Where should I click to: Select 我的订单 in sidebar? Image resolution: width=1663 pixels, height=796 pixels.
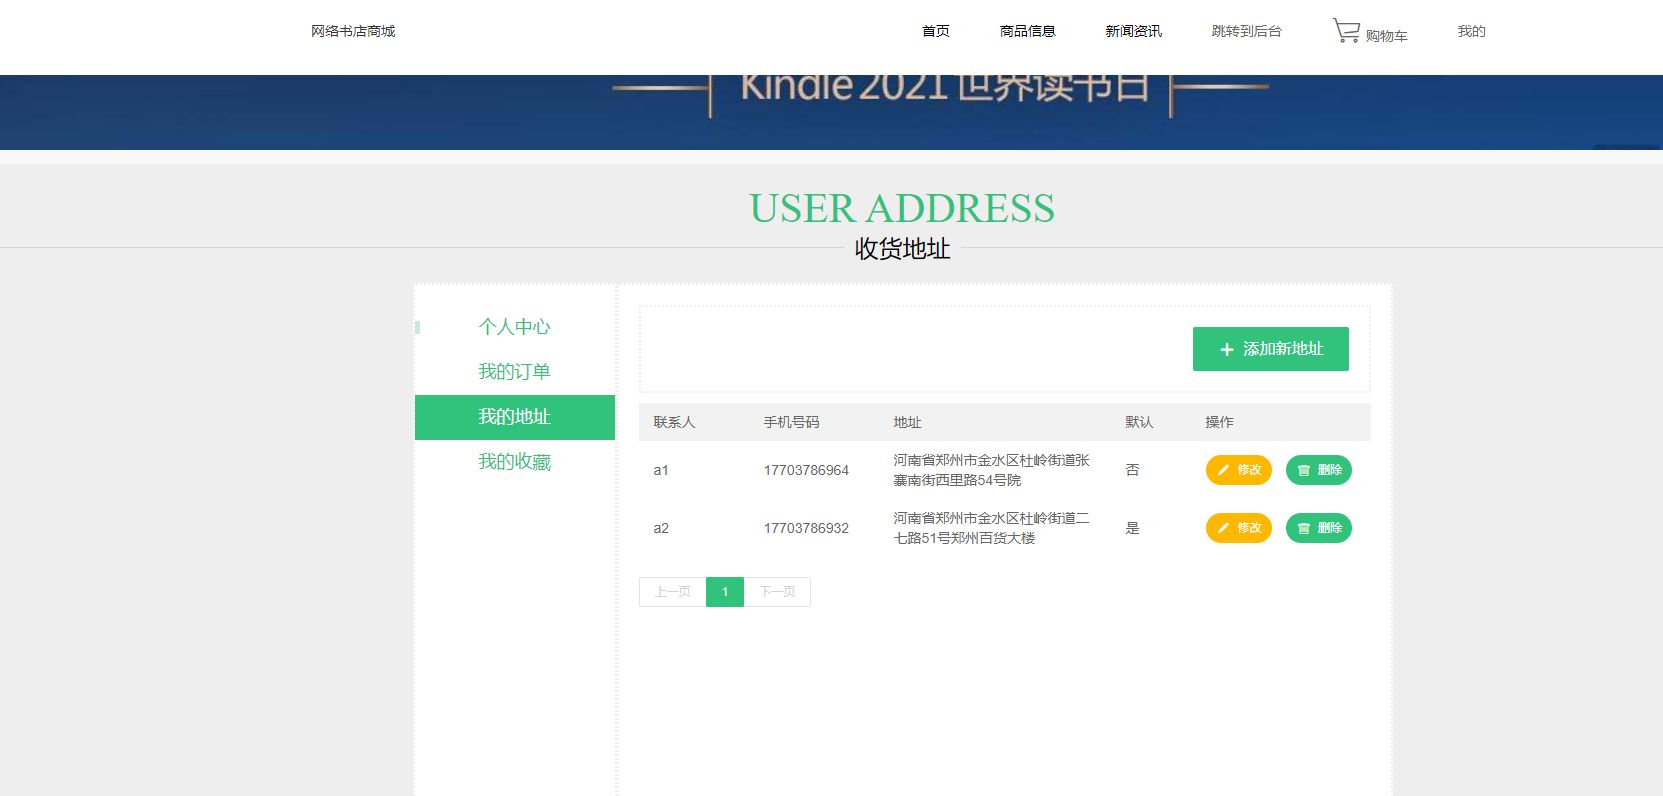[x=514, y=372]
